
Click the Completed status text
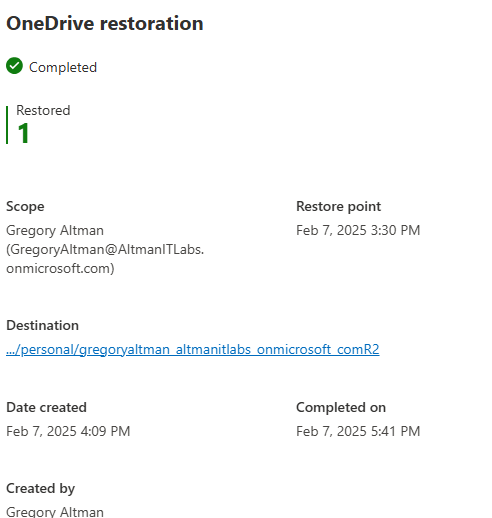(x=63, y=67)
